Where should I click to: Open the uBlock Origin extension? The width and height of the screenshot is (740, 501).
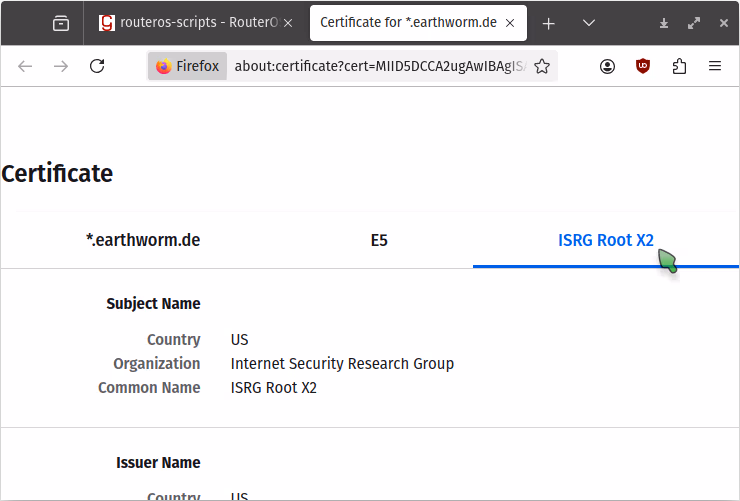(x=644, y=66)
